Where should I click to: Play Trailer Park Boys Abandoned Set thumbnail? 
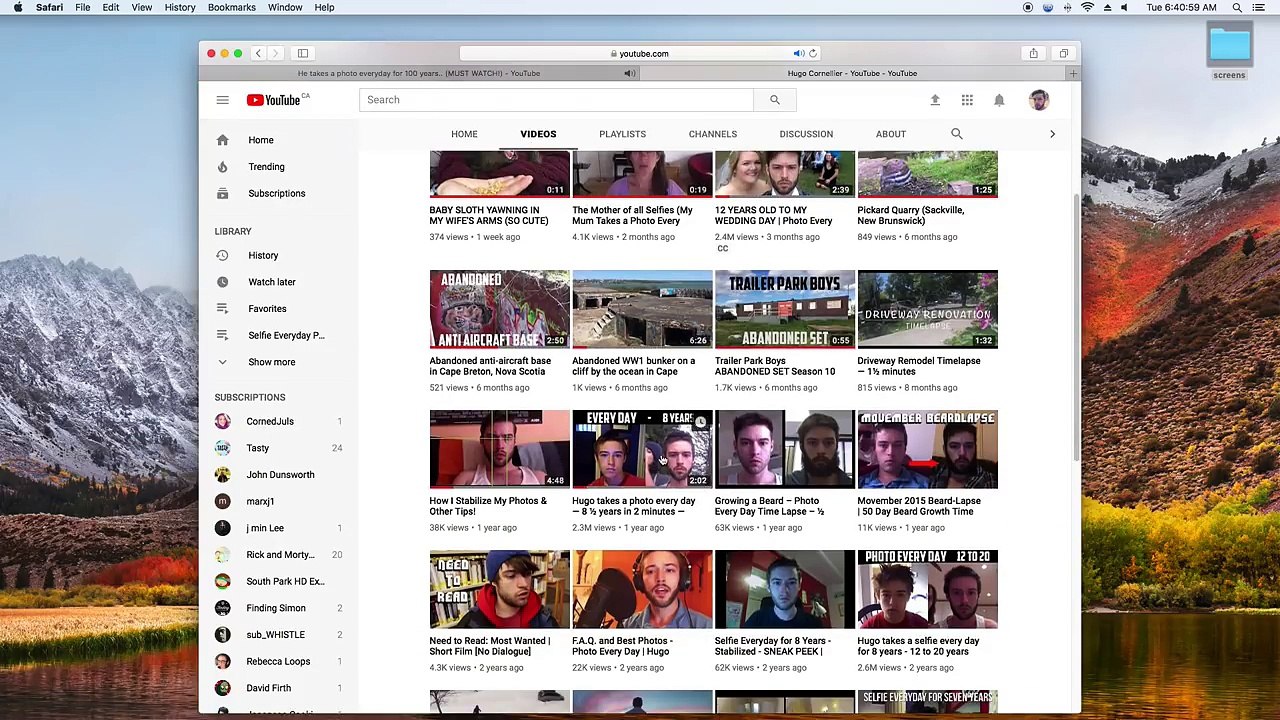coord(785,309)
